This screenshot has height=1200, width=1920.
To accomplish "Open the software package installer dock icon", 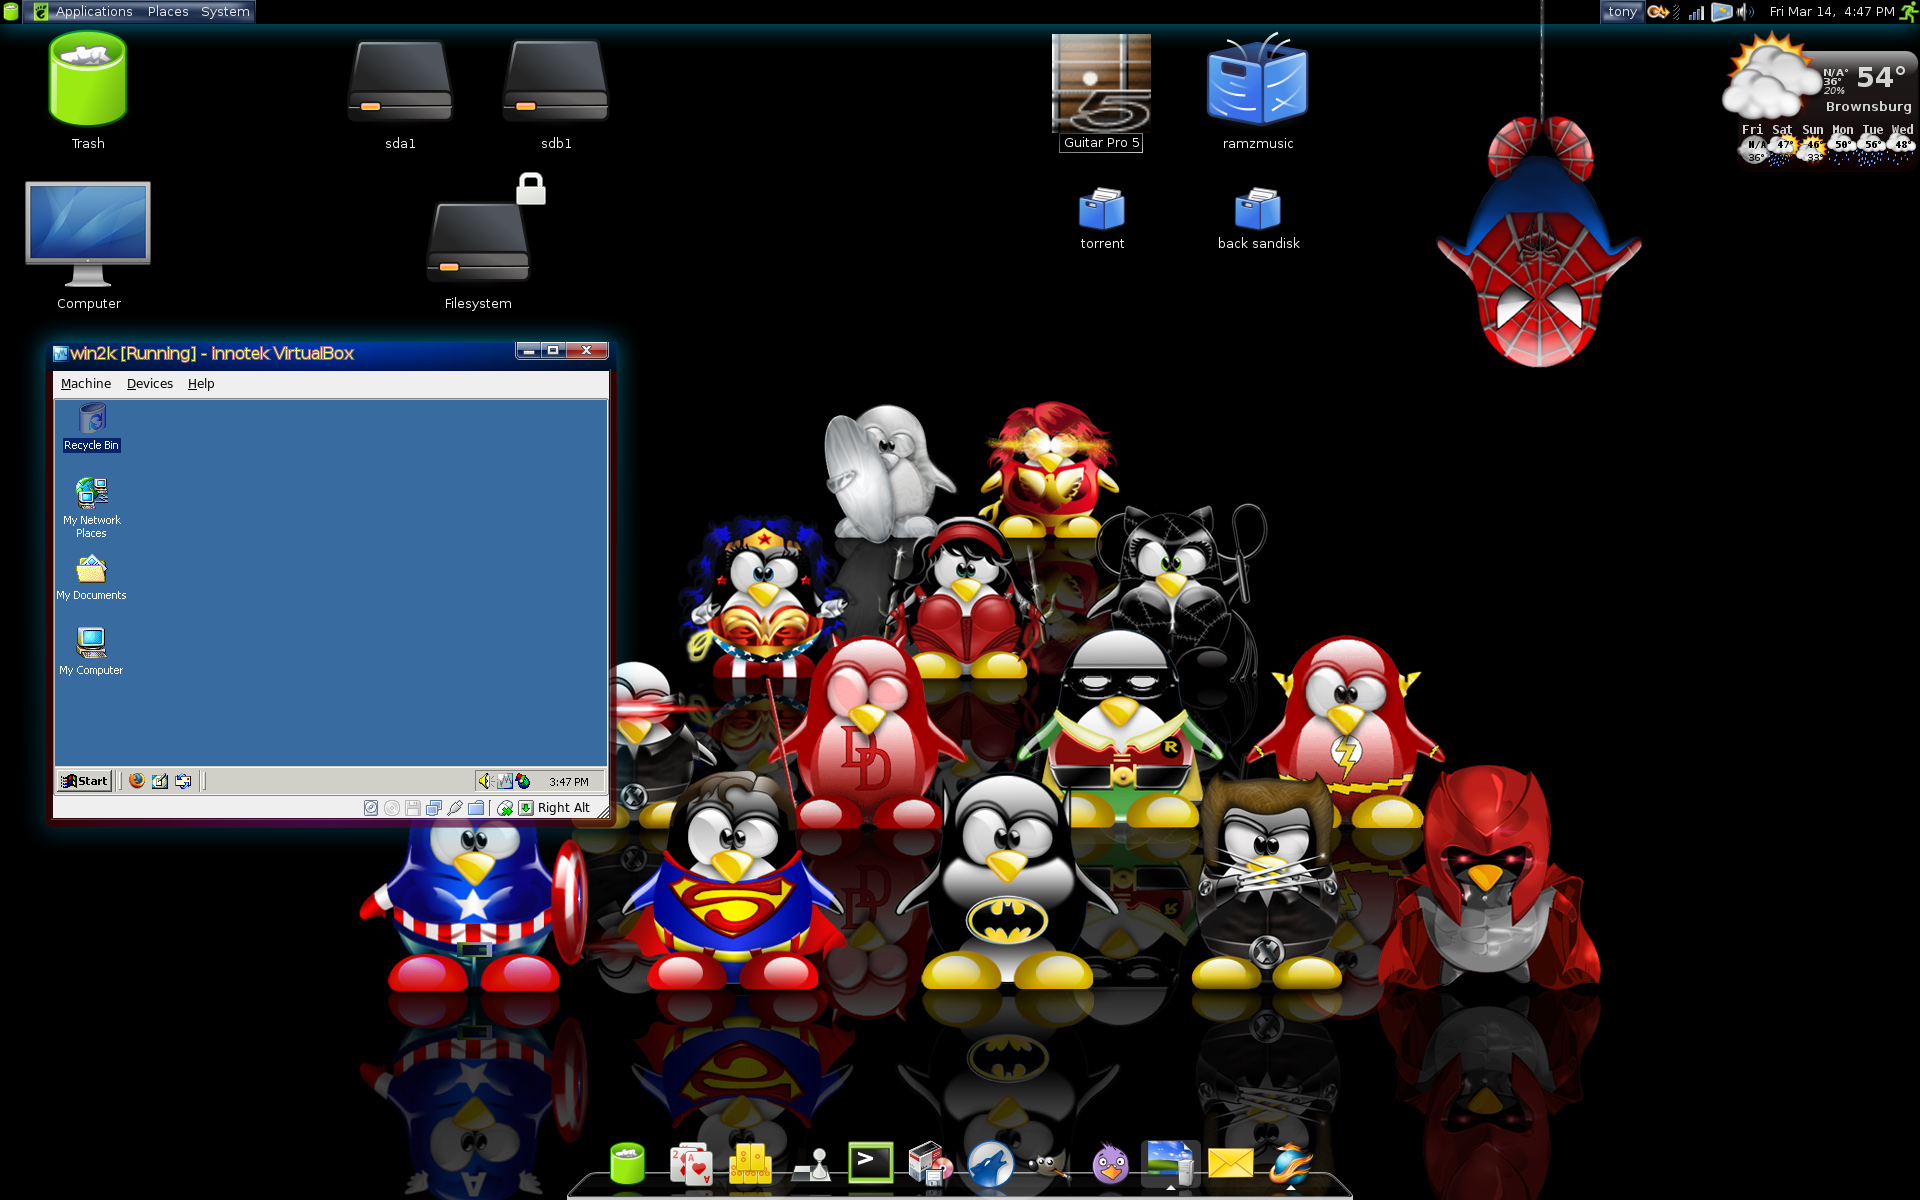I will pyautogui.click(x=930, y=1164).
